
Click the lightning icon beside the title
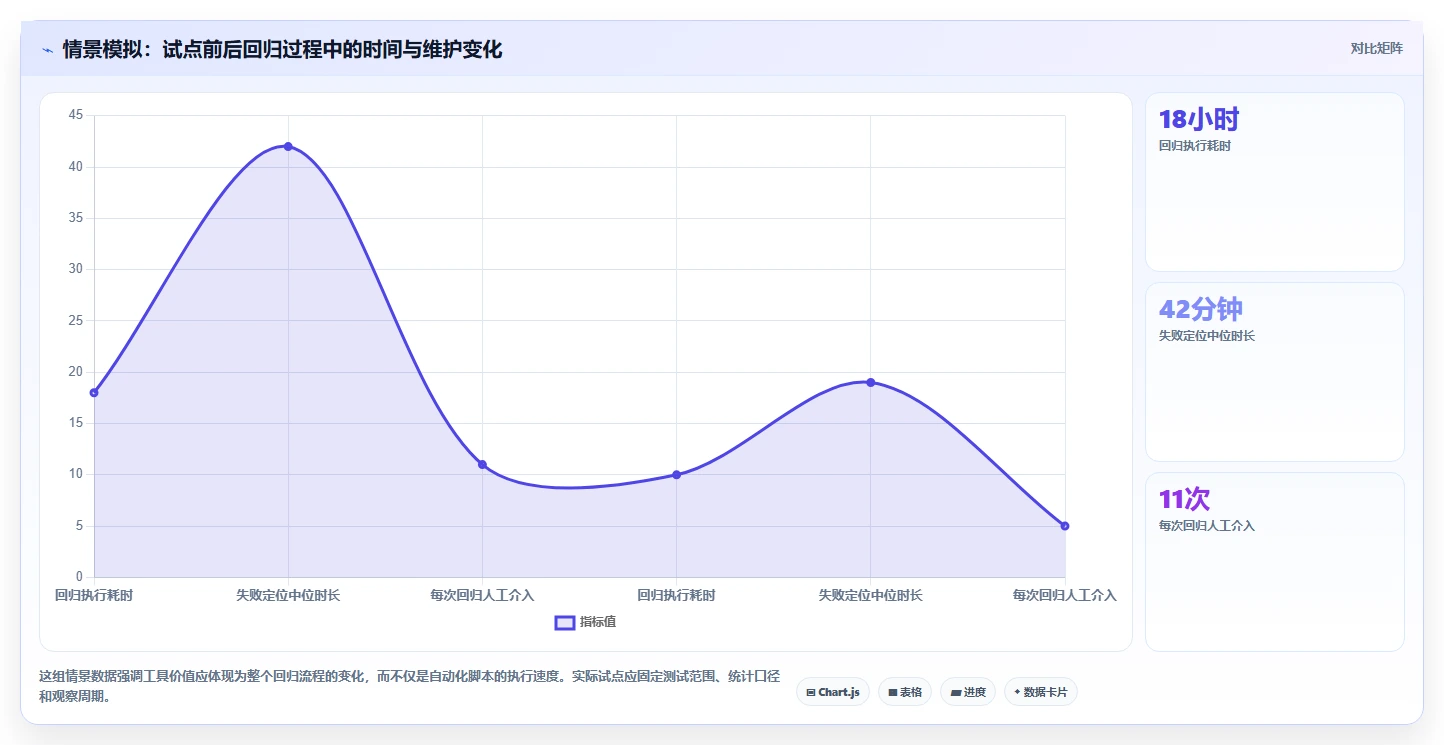coord(47,49)
